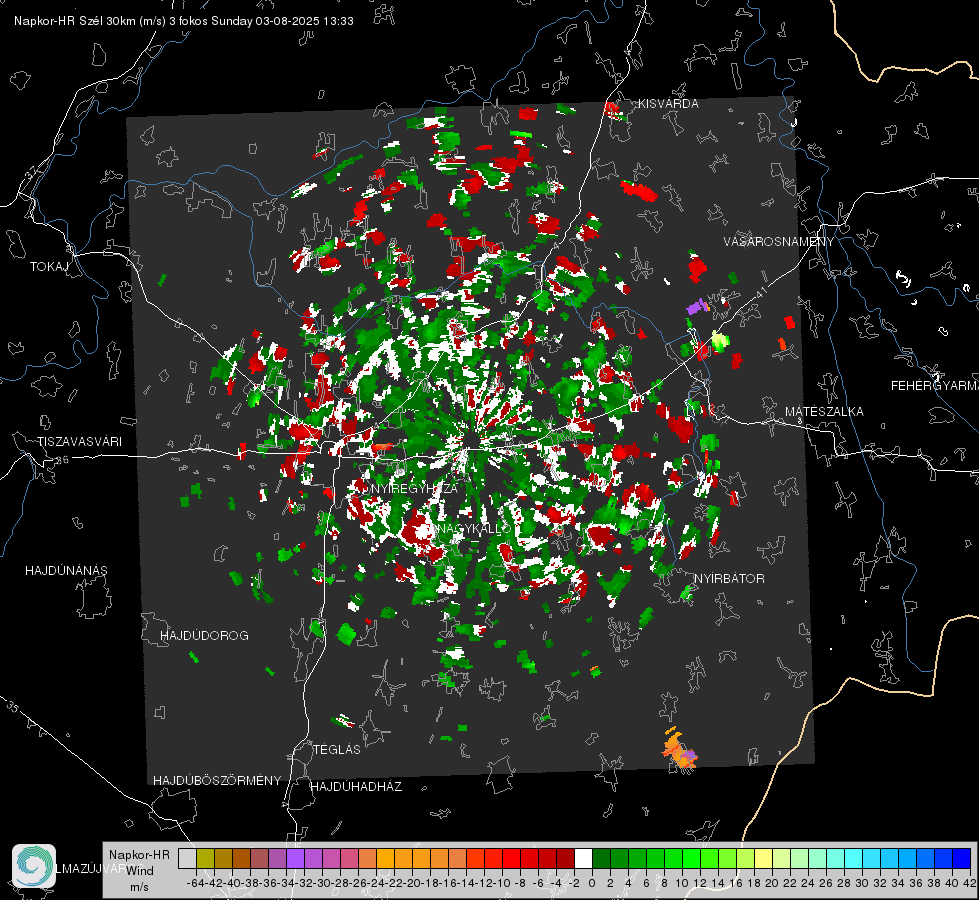Pick the olive swatch between -64 and -42

click(205, 859)
